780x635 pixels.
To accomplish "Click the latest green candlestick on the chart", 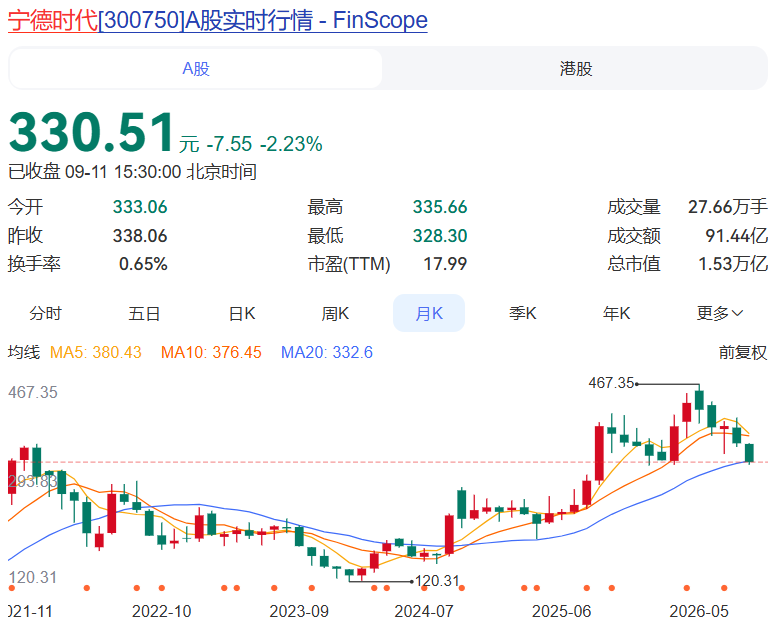I will pos(749,453).
